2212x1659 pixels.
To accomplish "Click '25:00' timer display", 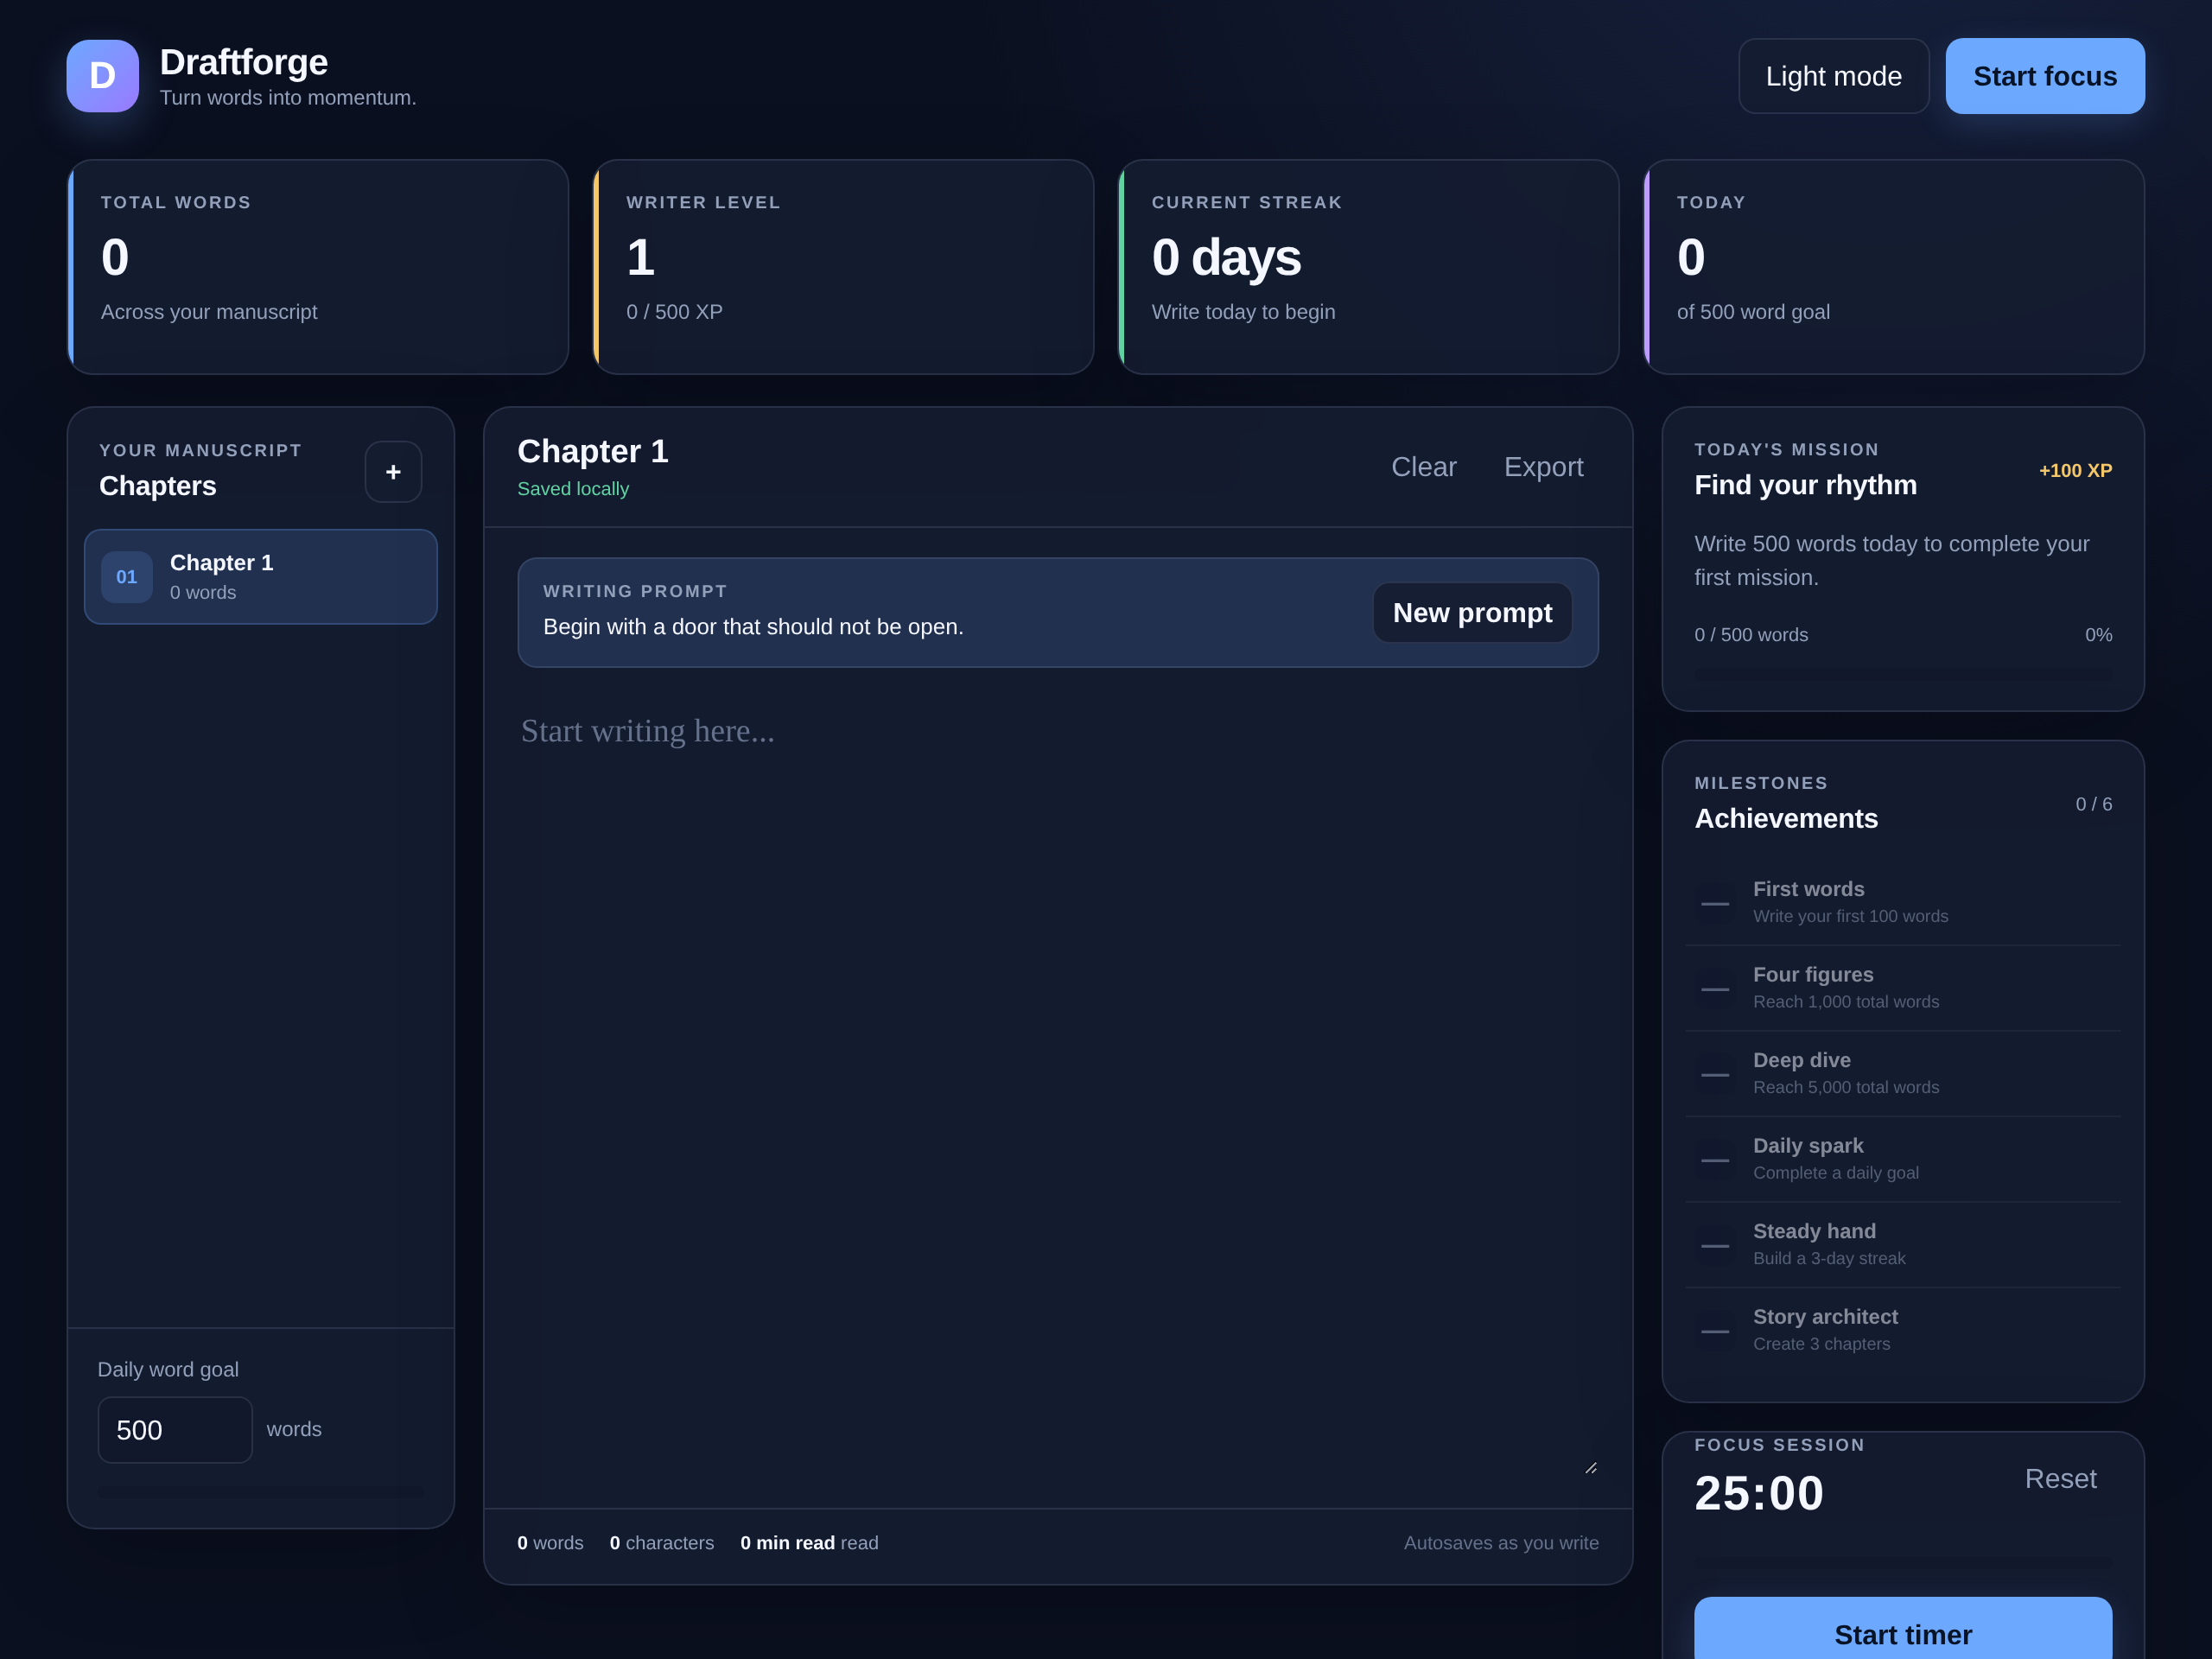I will click(x=1759, y=1493).
